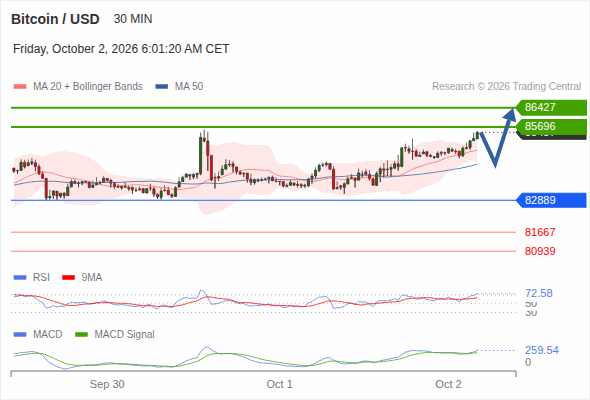Click the MA 50 blue legend swatch
Screen dimensions: 590x400
coord(162,87)
